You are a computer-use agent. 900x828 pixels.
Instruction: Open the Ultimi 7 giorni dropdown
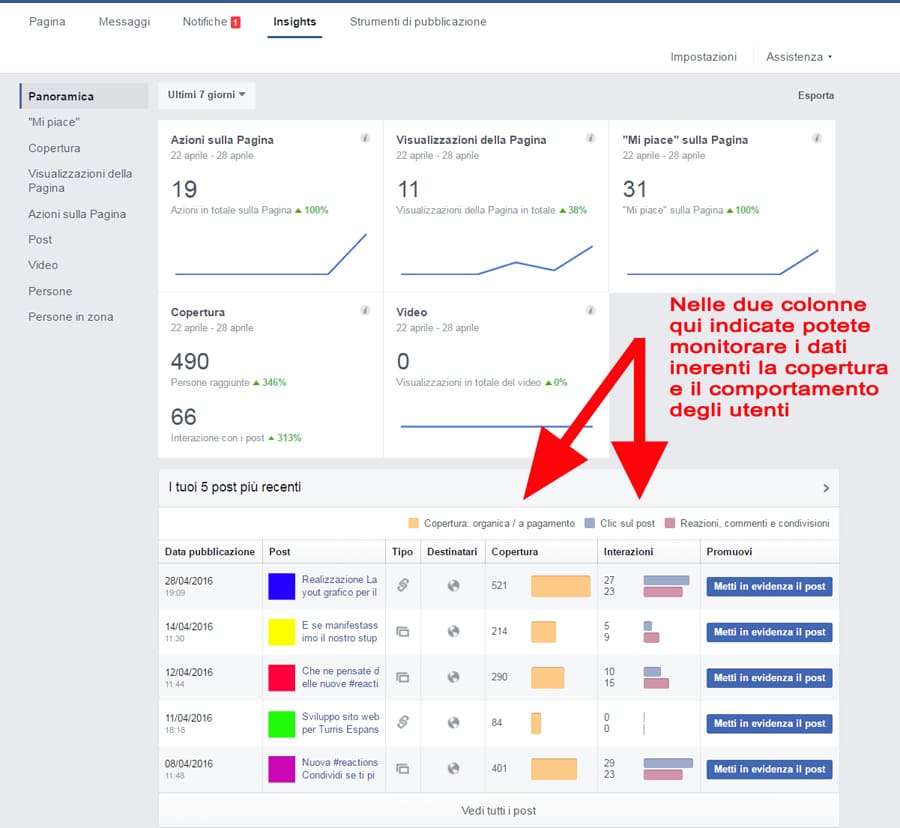[207, 95]
